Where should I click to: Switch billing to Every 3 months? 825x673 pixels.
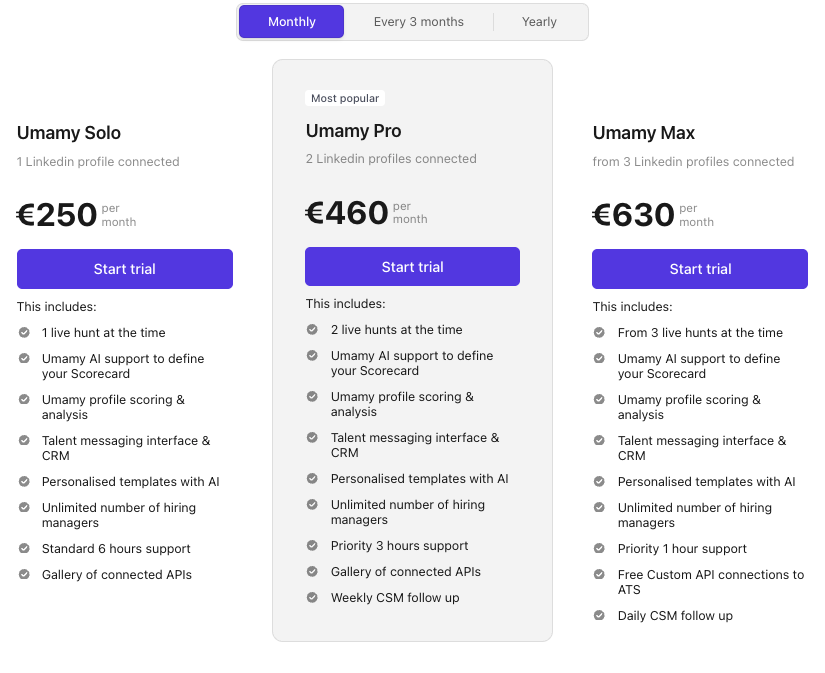(418, 21)
